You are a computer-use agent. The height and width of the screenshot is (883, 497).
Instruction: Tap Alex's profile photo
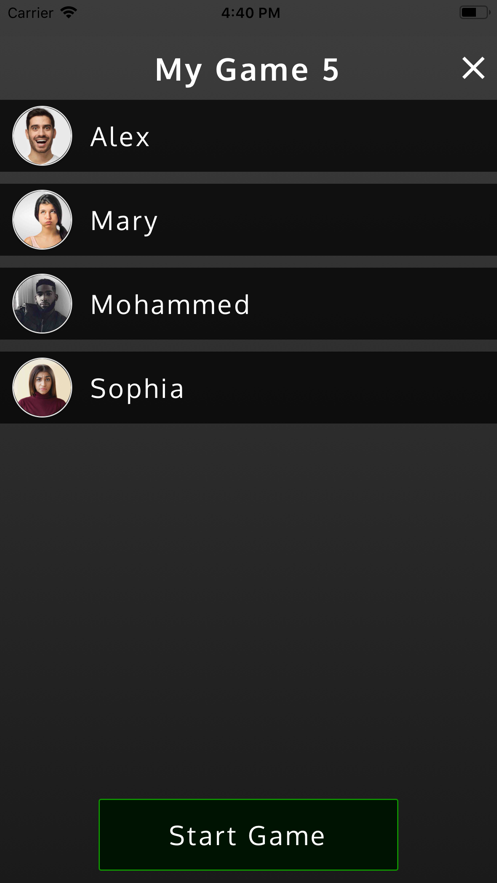tap(42, 136)
